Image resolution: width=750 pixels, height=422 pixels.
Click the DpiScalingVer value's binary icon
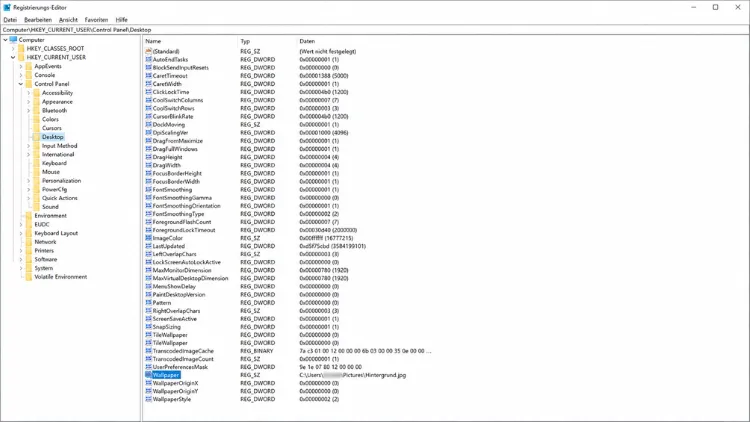148,133
